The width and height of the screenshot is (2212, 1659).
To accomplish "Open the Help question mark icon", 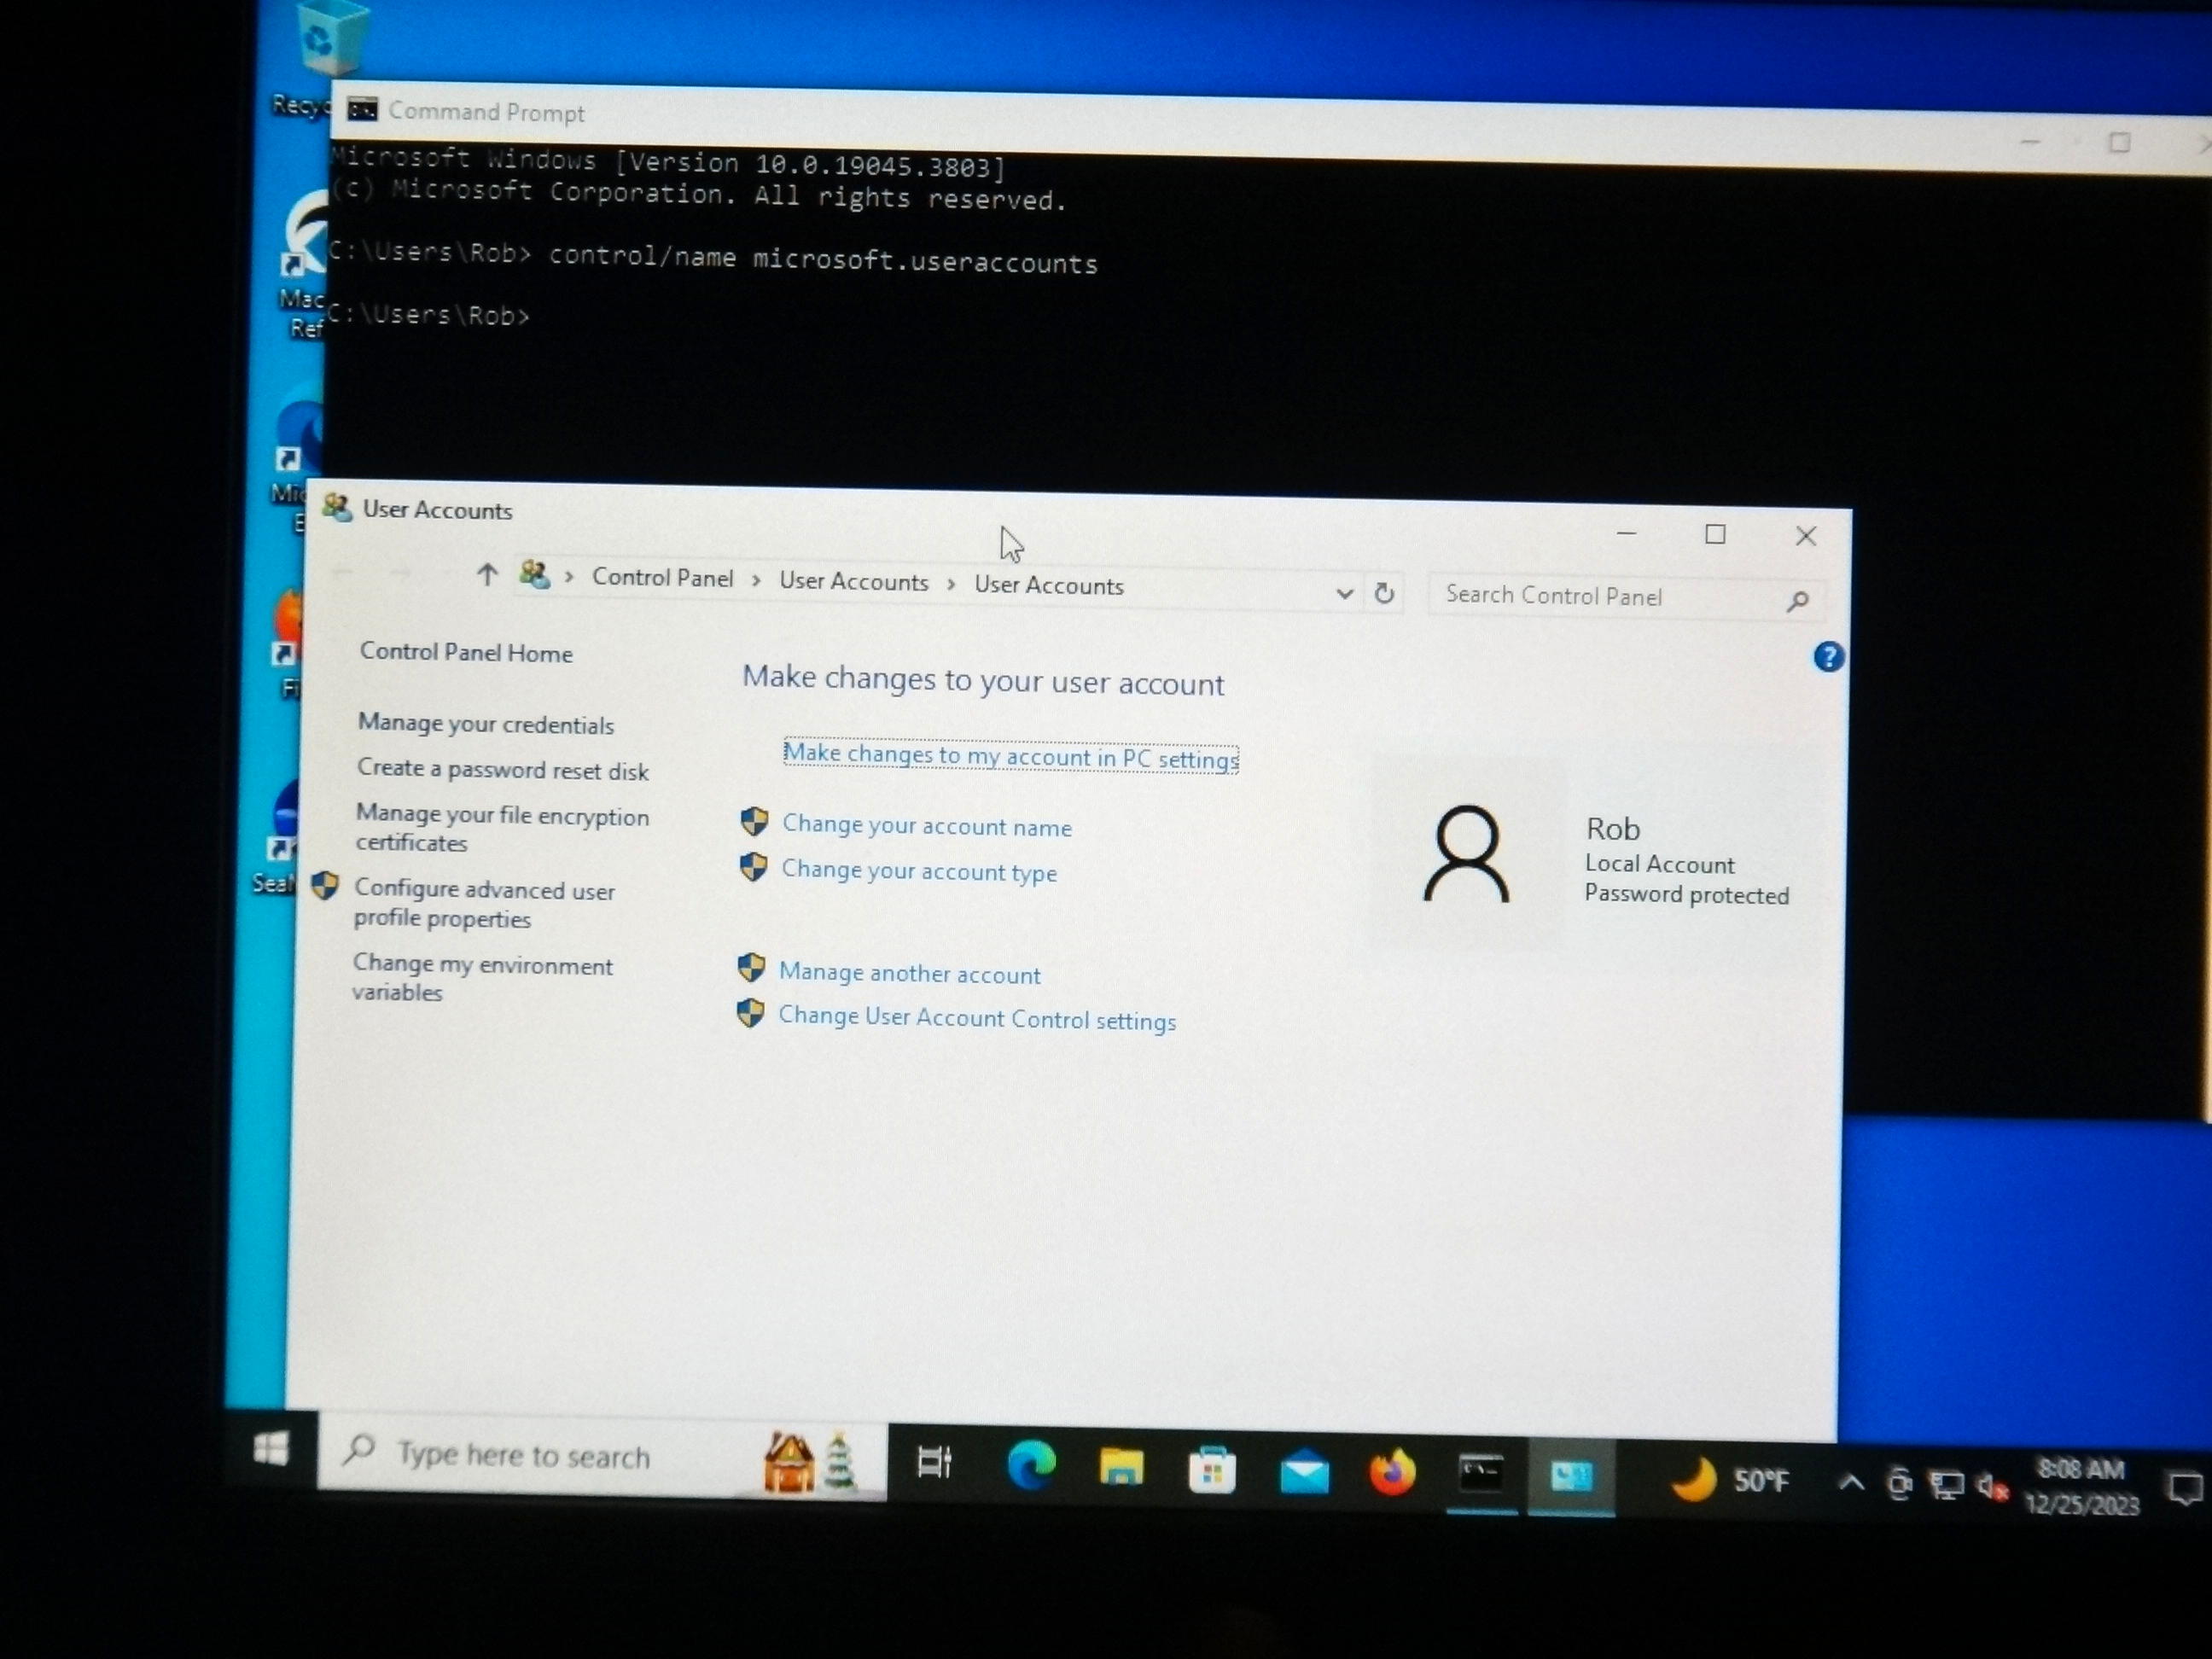I will click(x=1829, y=657).
